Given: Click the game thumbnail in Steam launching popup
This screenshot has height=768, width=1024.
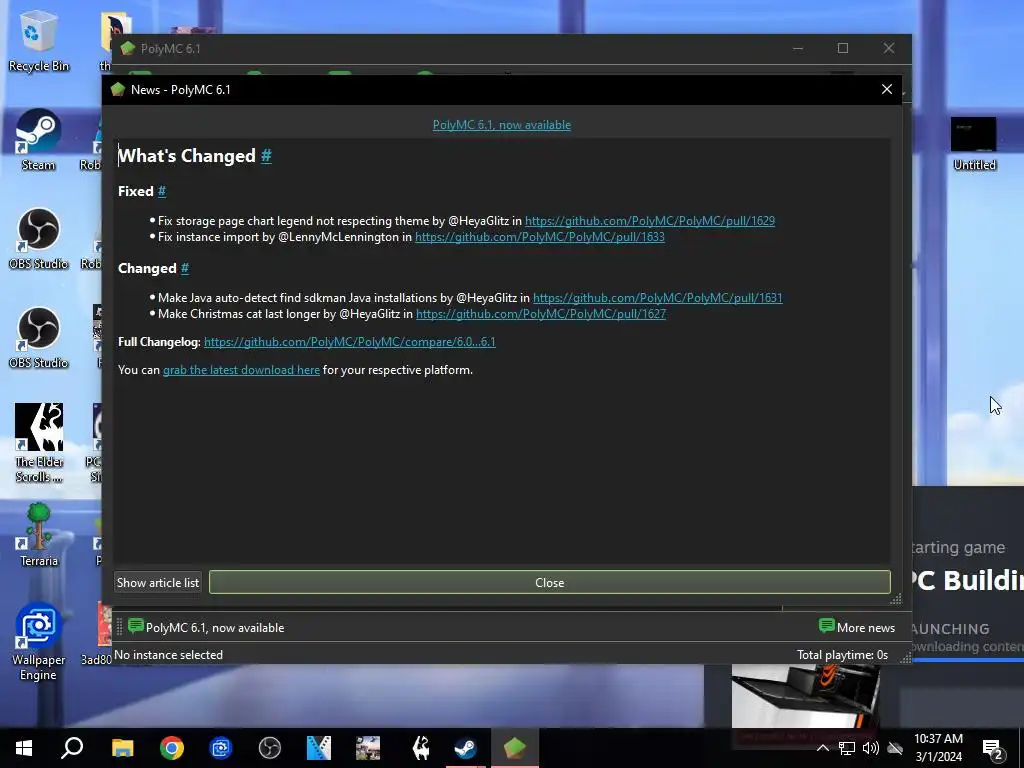Looking at the screenshot, I should 805,696.
